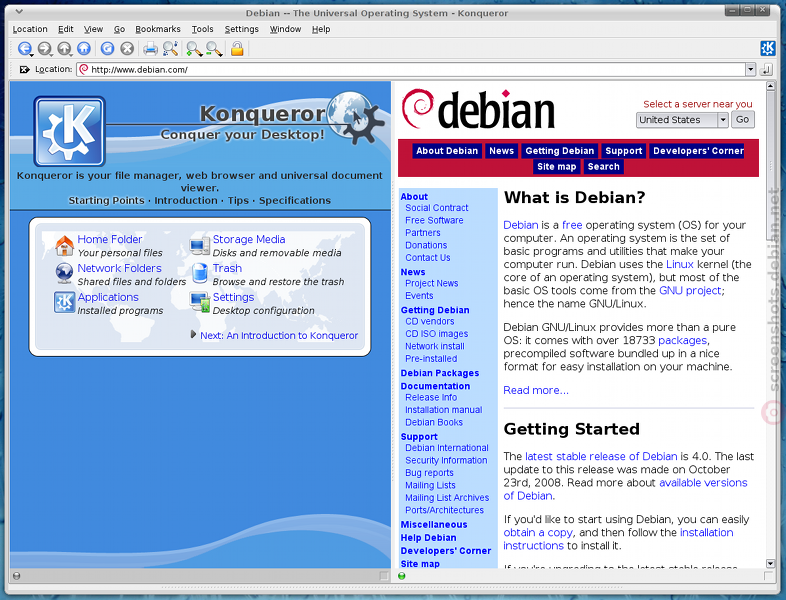Open the Help menu
Image resolution: width=786 pixels, height=600 pixels.
tap(321, 29)
